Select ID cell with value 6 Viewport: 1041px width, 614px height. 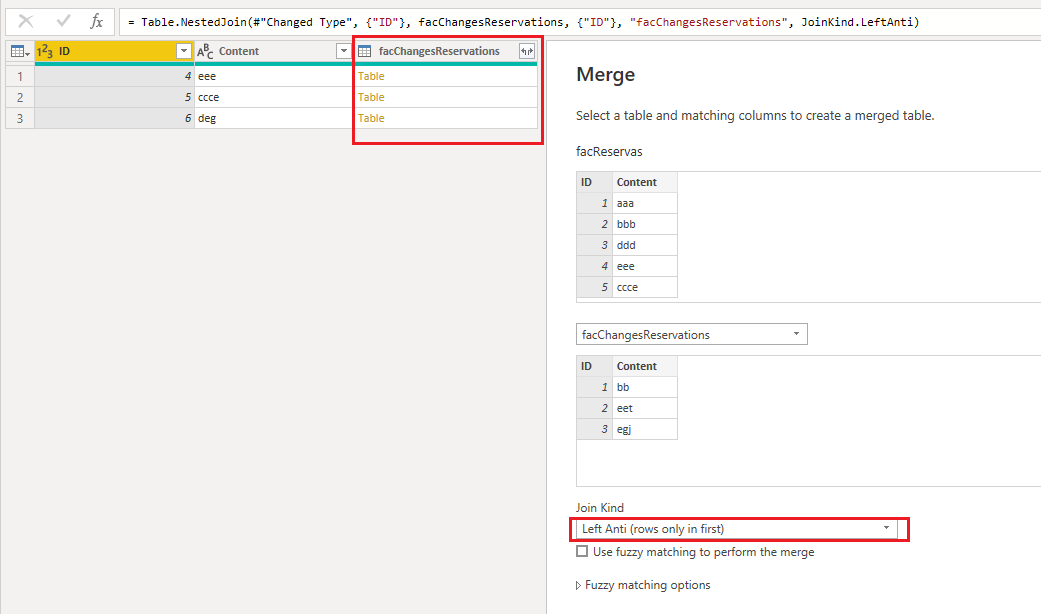tap(114, 118)
